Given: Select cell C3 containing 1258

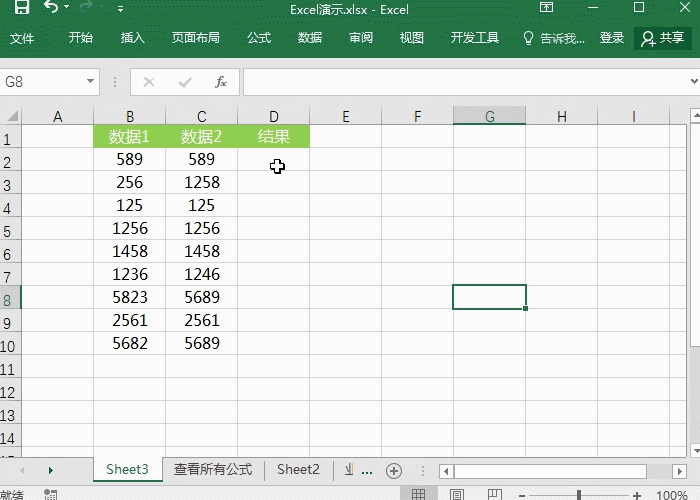Looking at the screenshot, I should tap(201, 182).
